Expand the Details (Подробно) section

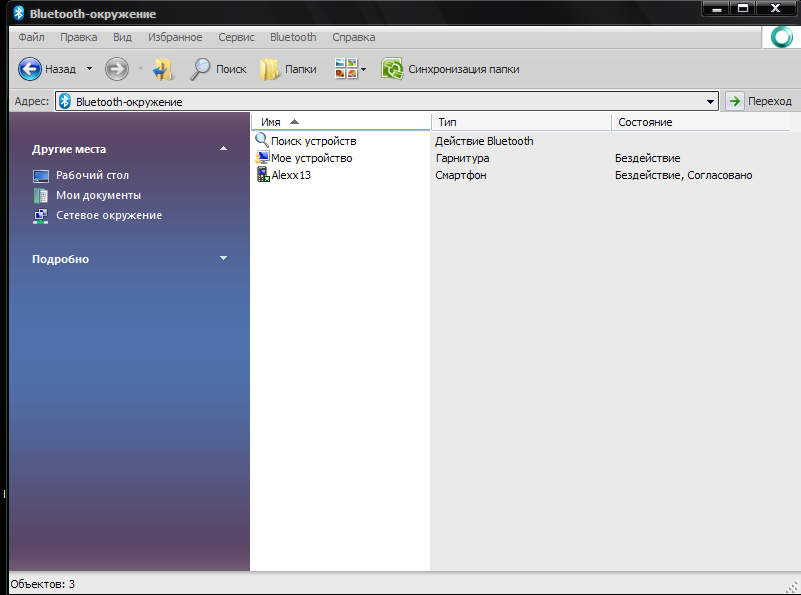pyautogui.click(x=224, y=259)
